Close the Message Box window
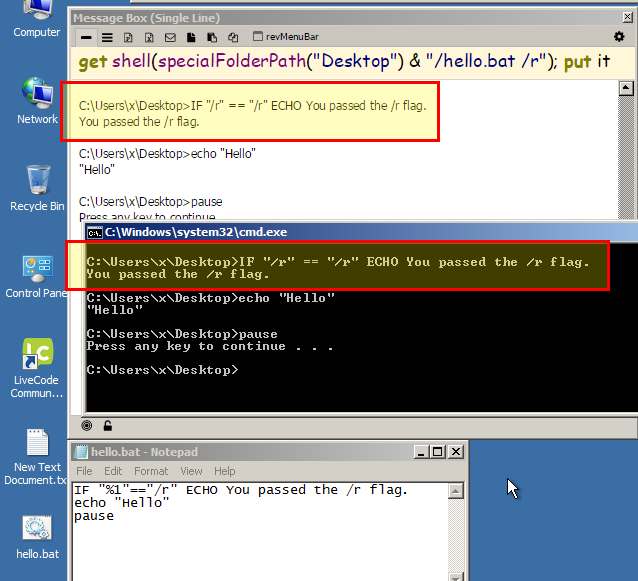 coord(627,17)
